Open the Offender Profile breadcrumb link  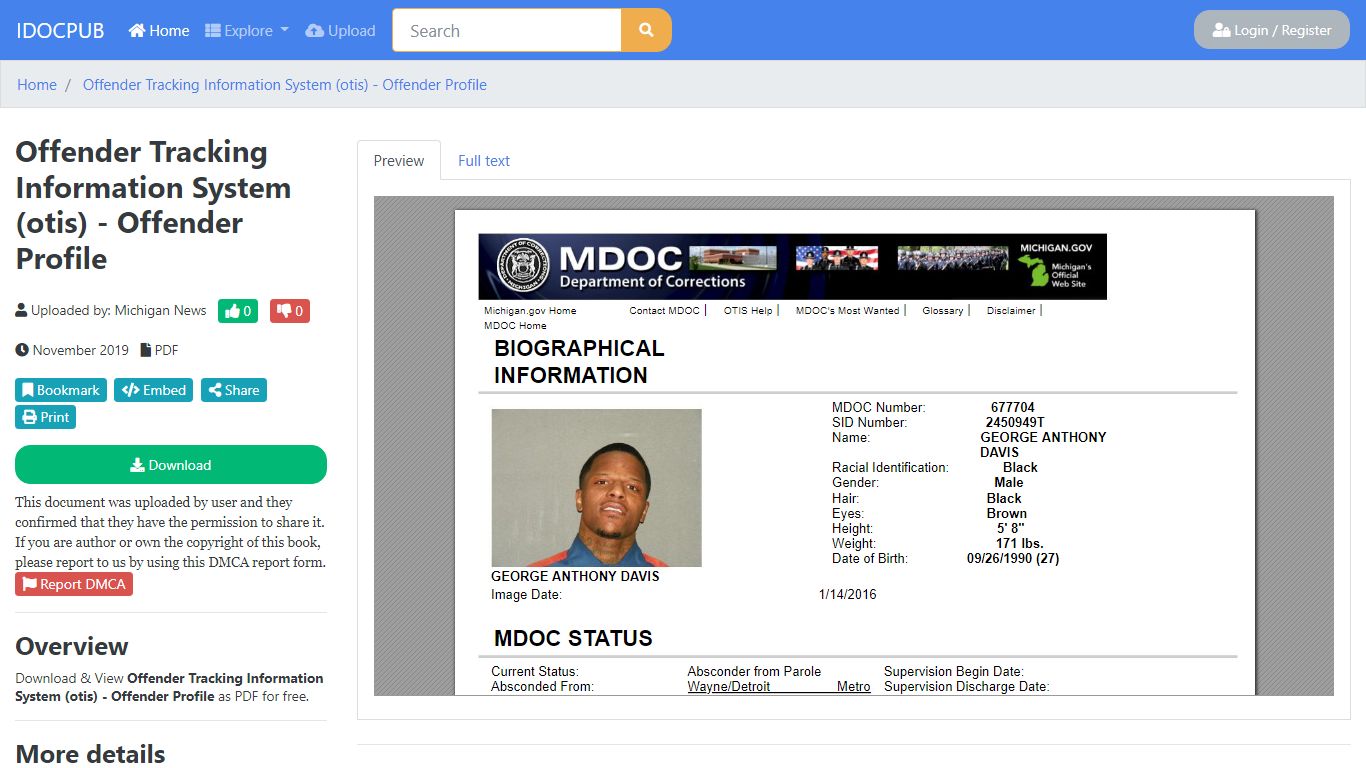pyautogui.click(x=285, y=85)
